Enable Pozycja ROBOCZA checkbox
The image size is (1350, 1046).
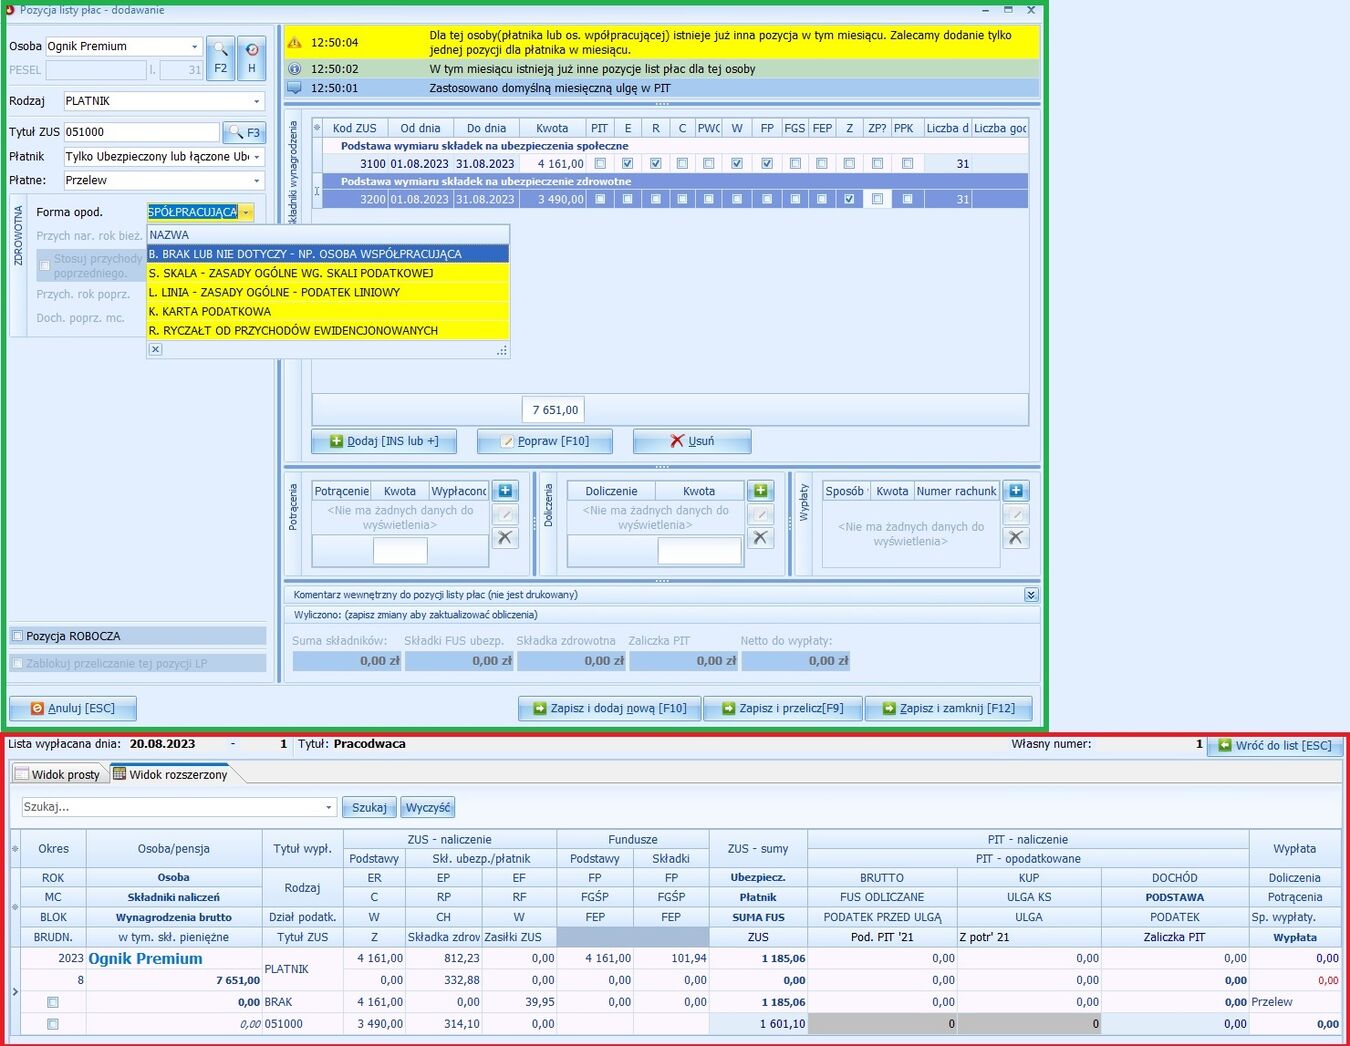tap(17, 636)
